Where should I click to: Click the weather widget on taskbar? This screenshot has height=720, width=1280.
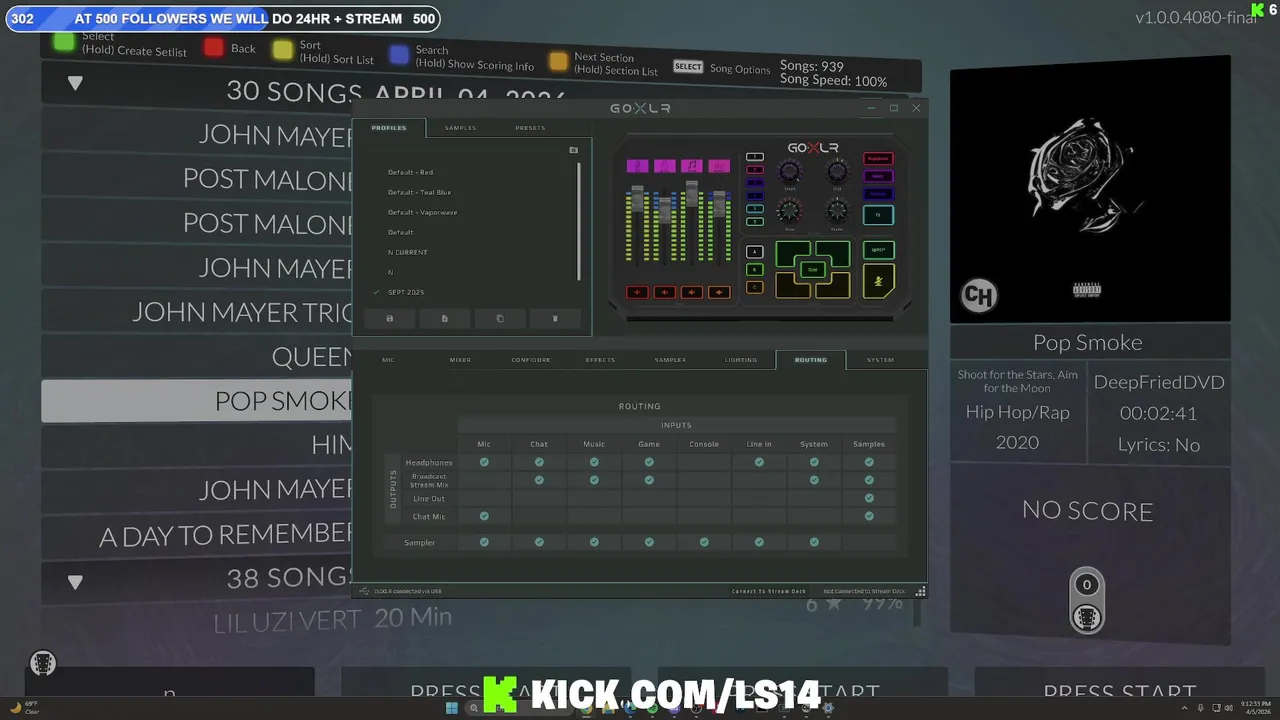point(24,708)
